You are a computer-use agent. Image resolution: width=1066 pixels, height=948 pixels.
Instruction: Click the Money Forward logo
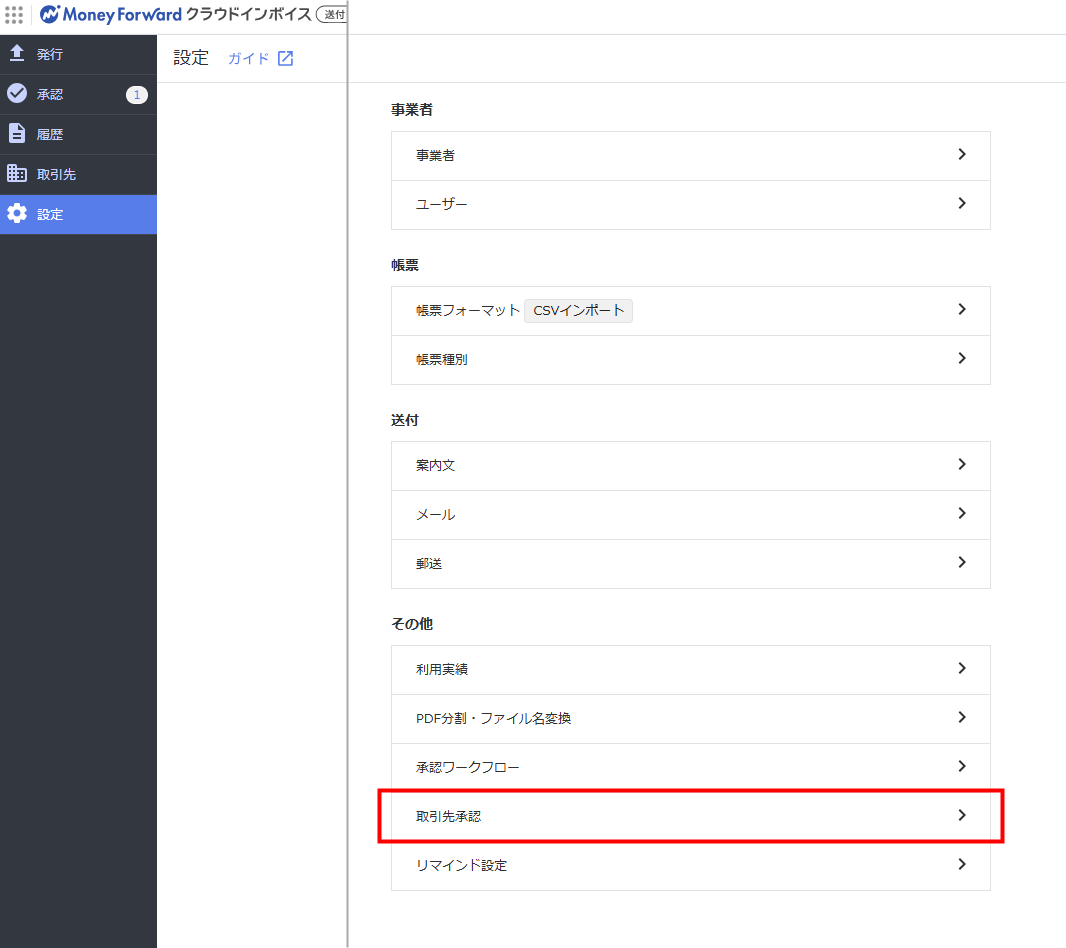coord(110,15)
